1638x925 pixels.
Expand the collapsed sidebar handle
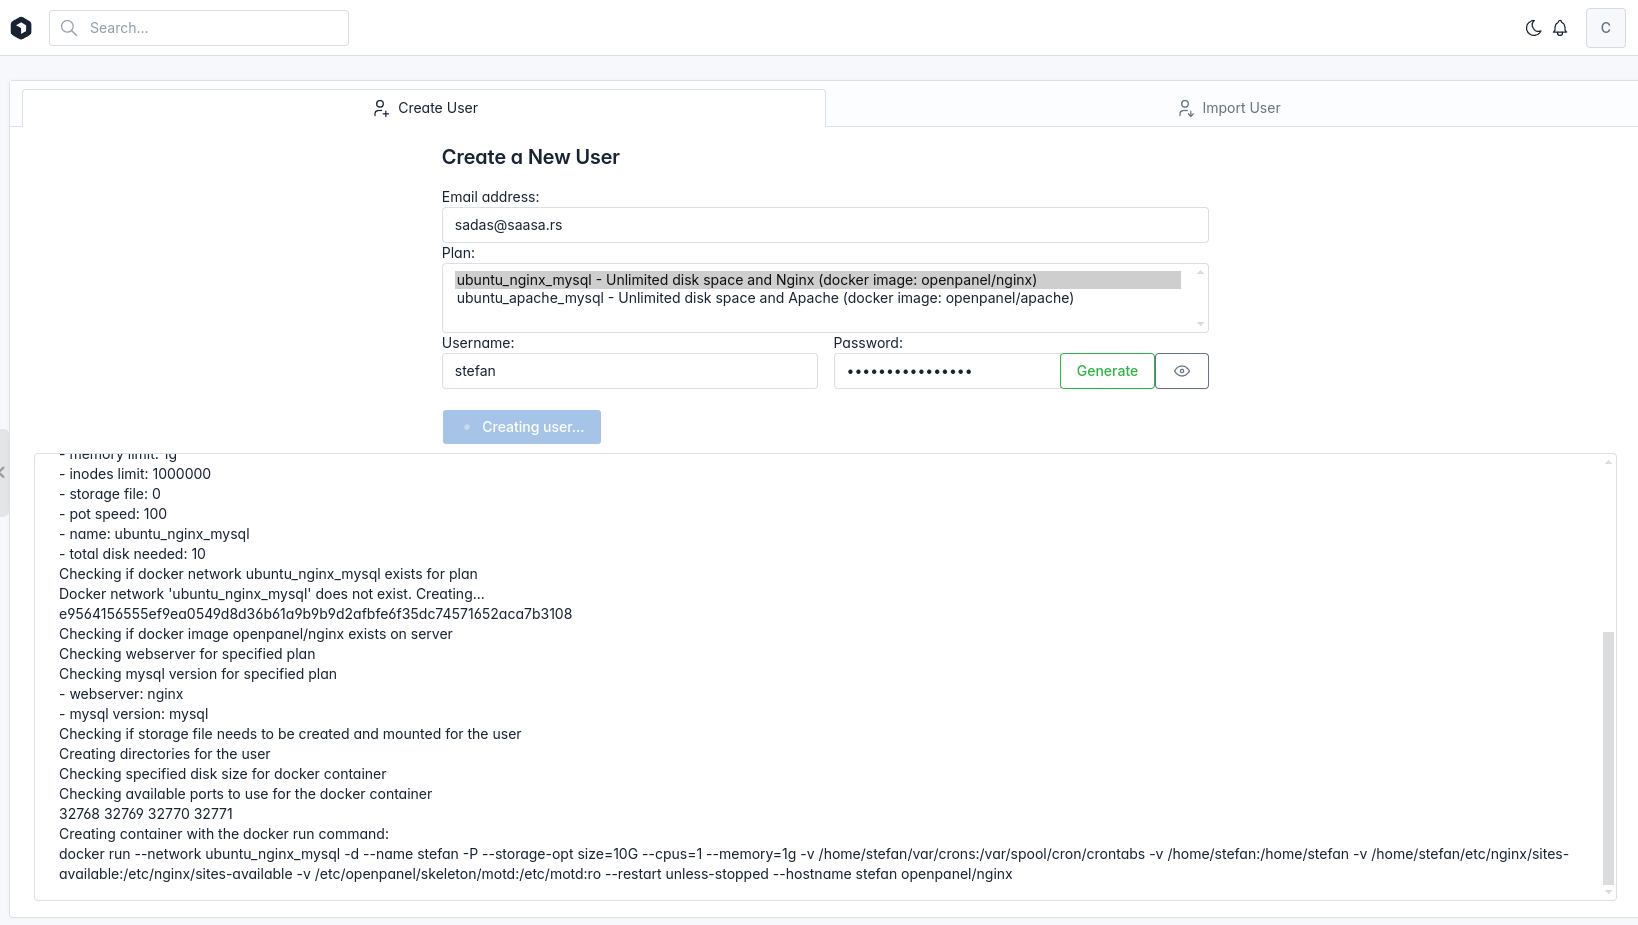[x=4, y=473]
